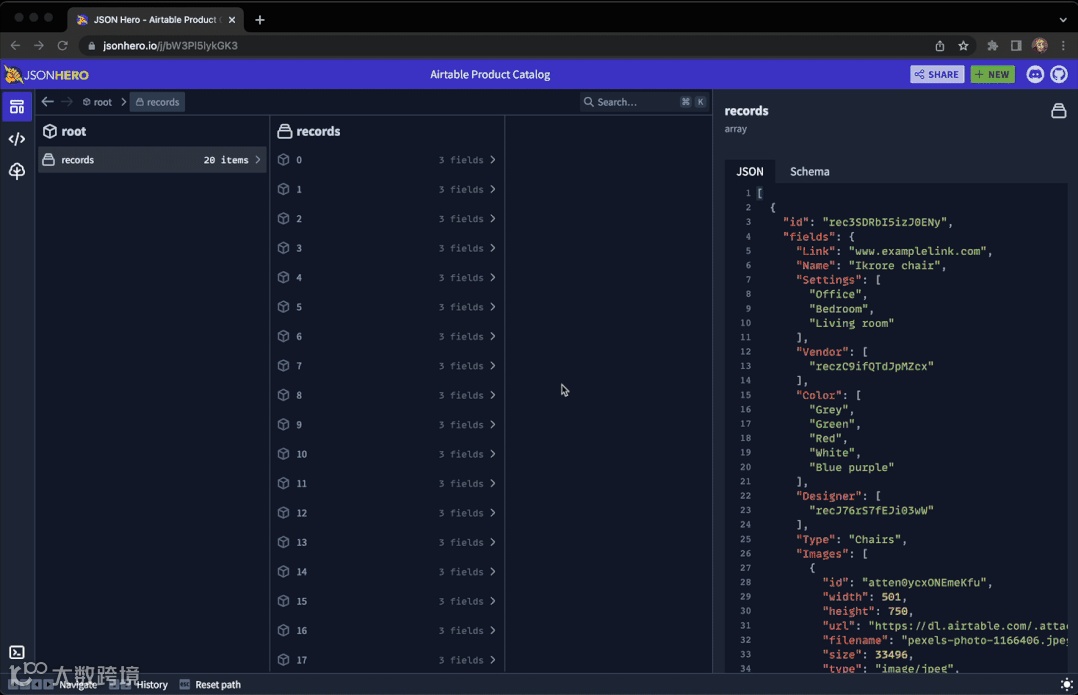This screenshot has width=1078, height=695.
Task: Click the SHARE button
Action: pos(937,74)
